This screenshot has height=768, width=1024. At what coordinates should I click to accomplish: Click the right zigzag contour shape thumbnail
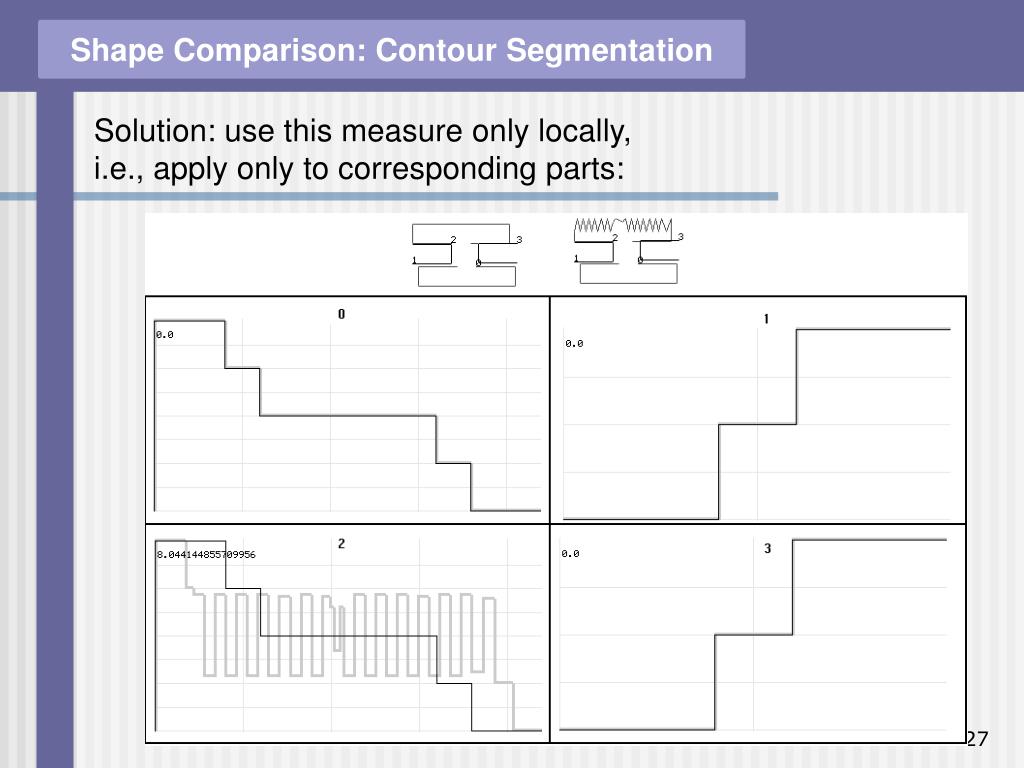tap(628, 251)
